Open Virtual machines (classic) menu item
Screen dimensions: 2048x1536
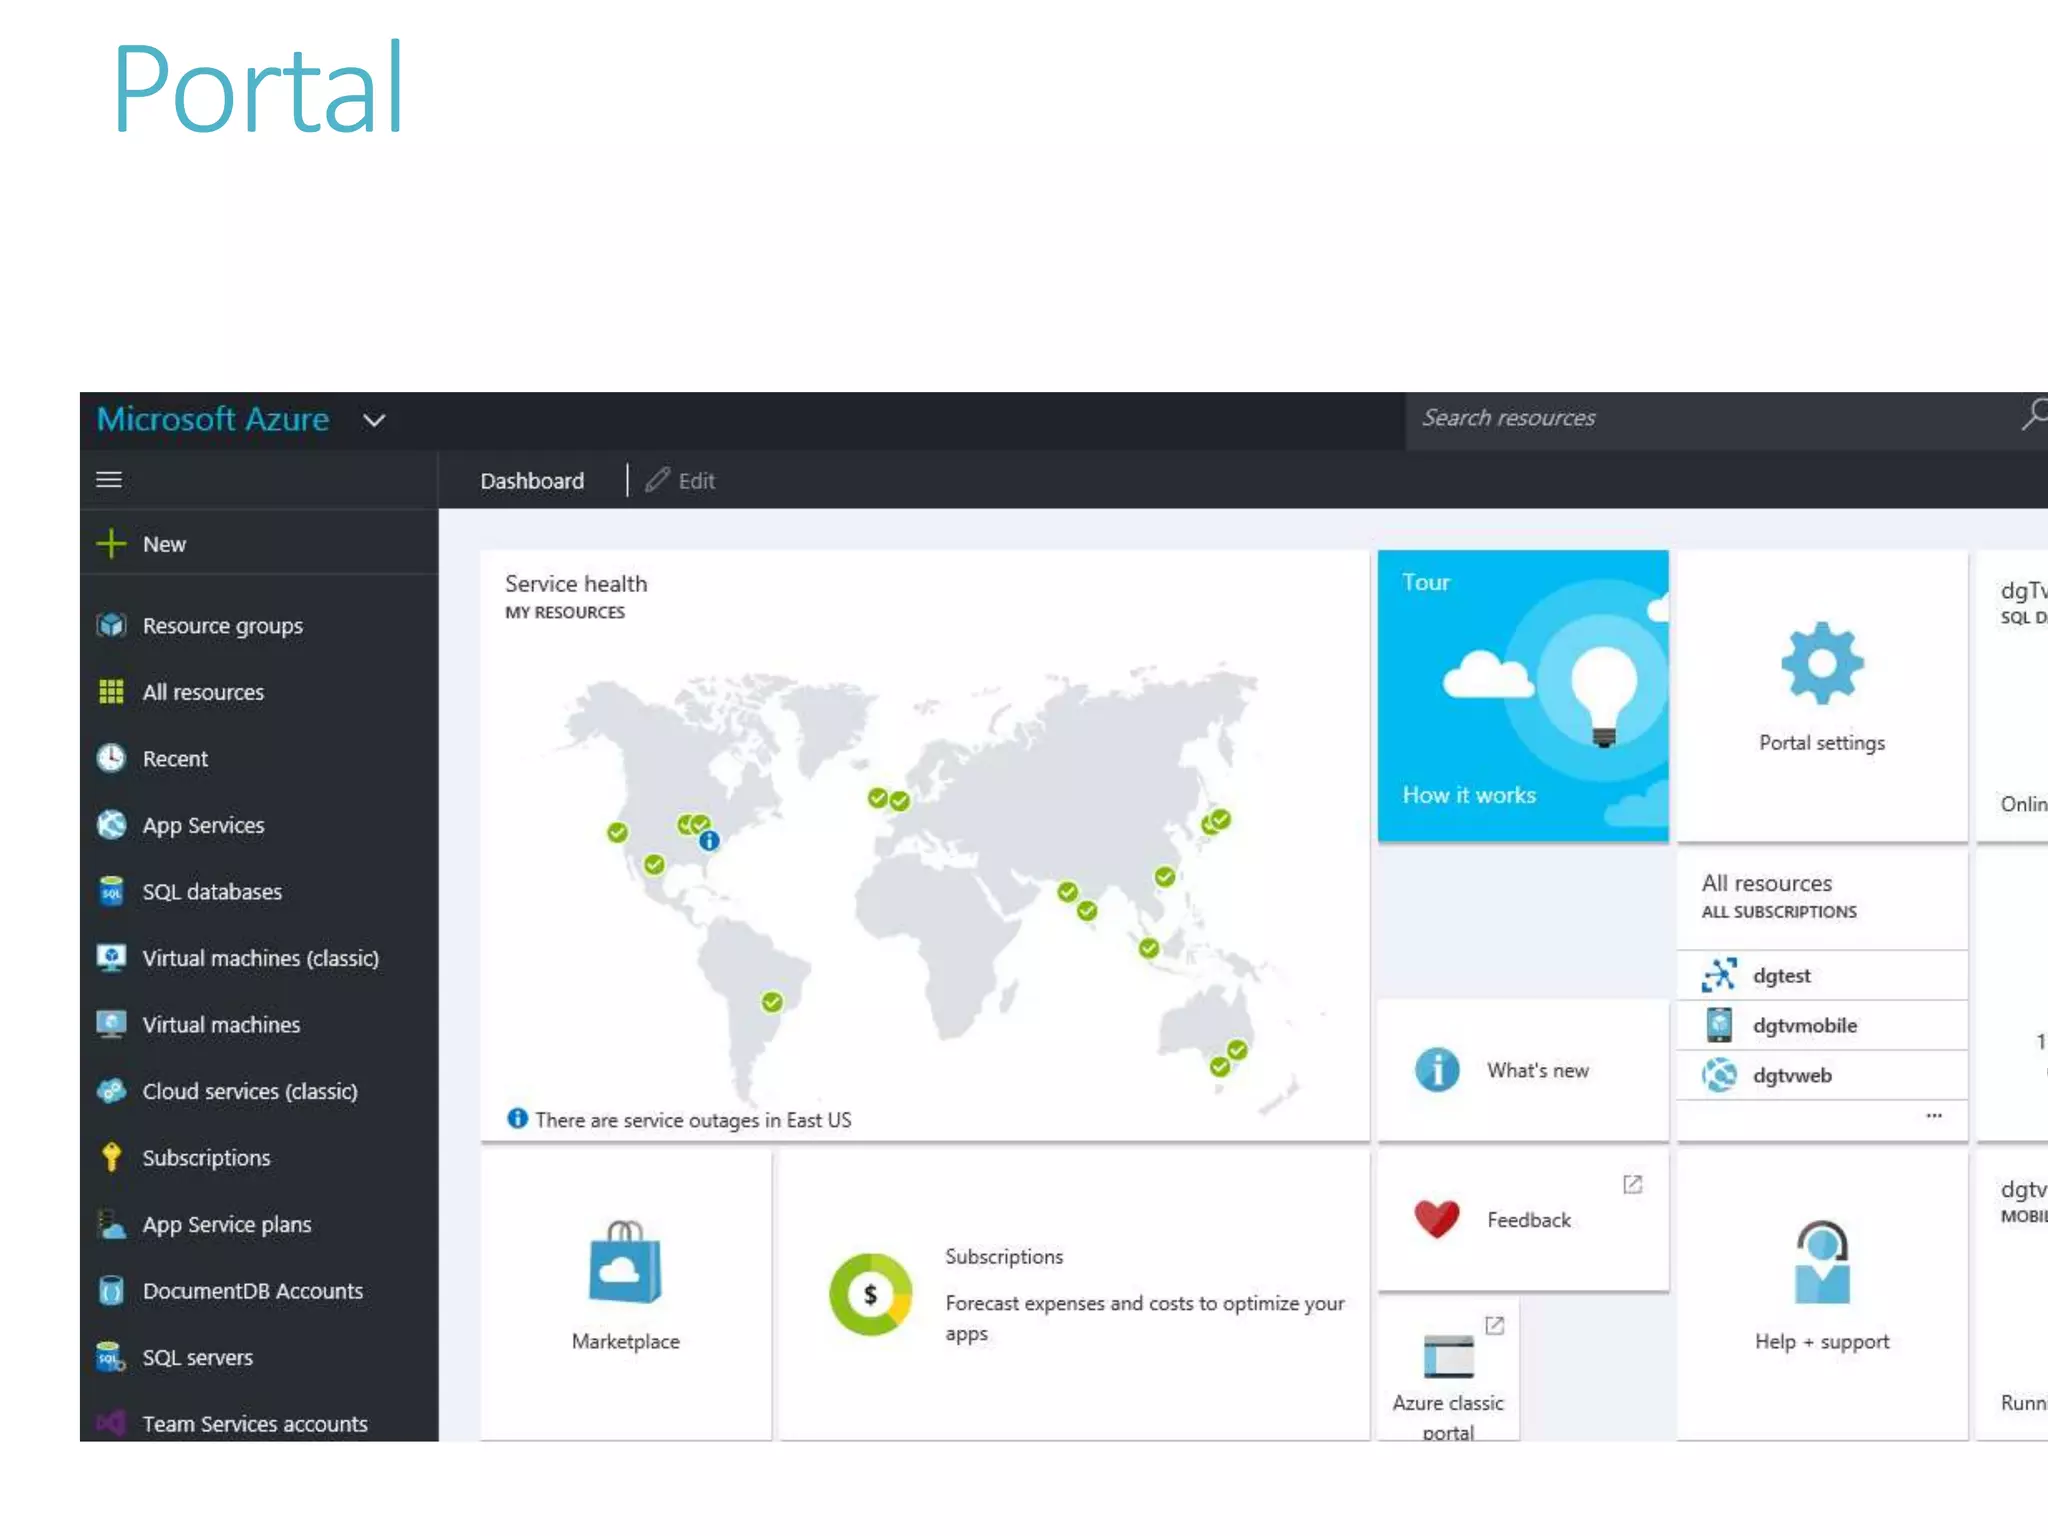(260, 959)
